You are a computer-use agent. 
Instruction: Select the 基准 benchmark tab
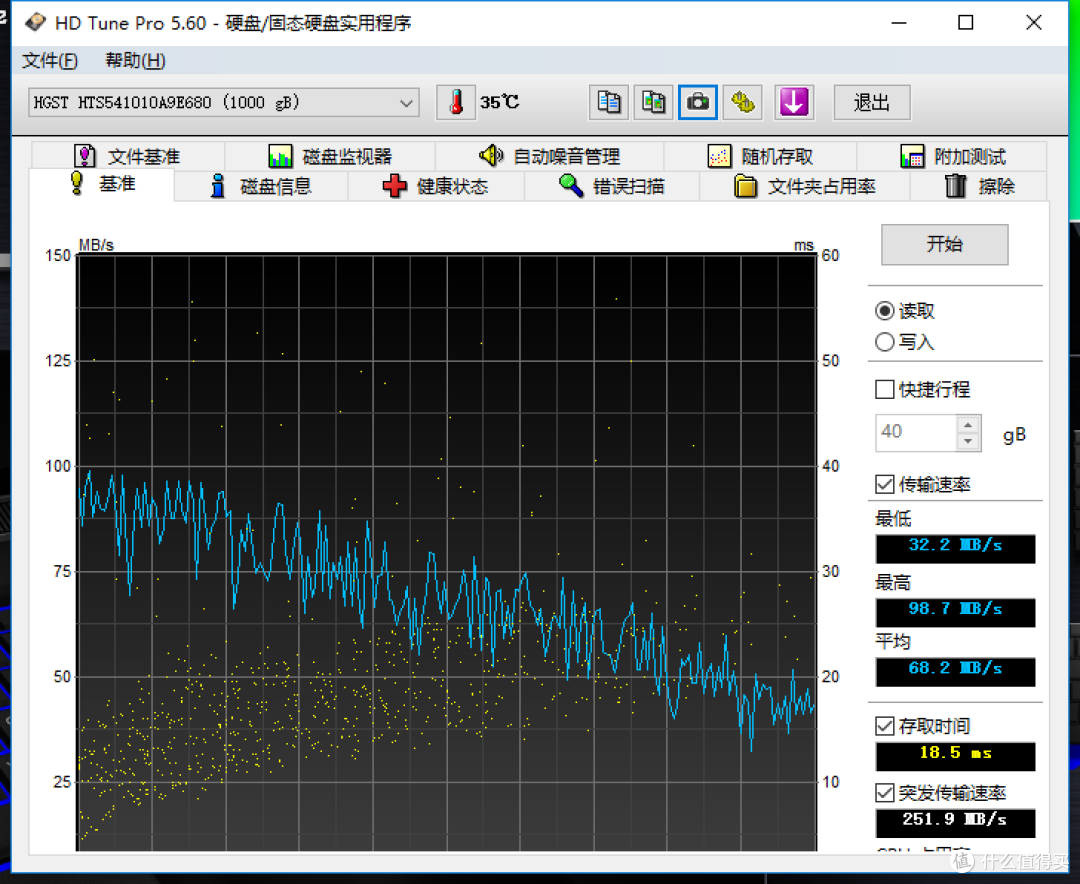102,185
